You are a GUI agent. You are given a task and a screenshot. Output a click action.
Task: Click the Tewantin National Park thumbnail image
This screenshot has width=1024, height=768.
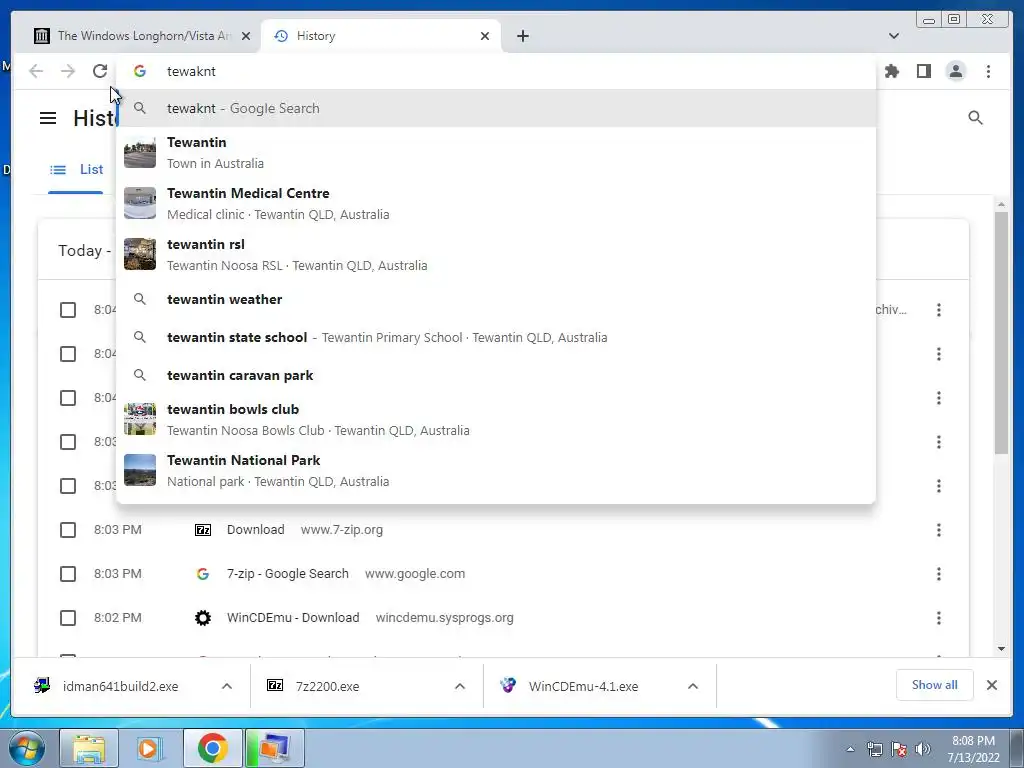[140, 470]
